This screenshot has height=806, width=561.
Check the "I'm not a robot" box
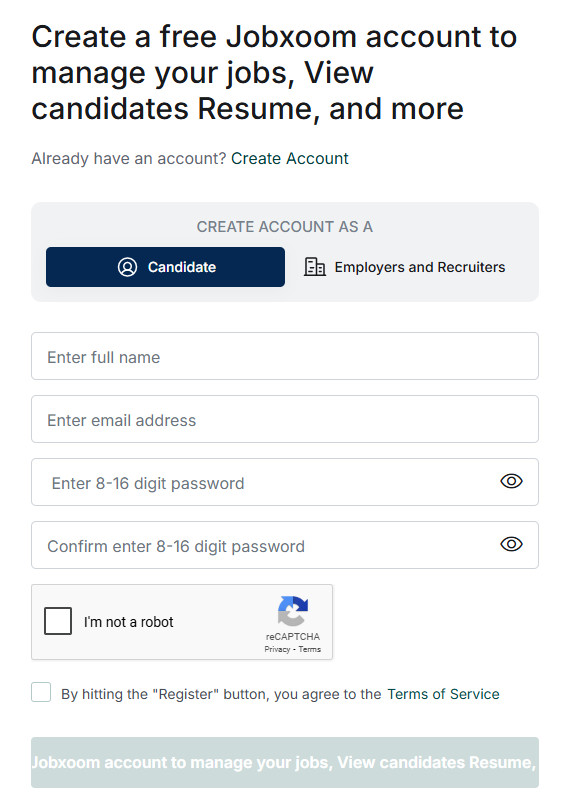click(58, 621)
